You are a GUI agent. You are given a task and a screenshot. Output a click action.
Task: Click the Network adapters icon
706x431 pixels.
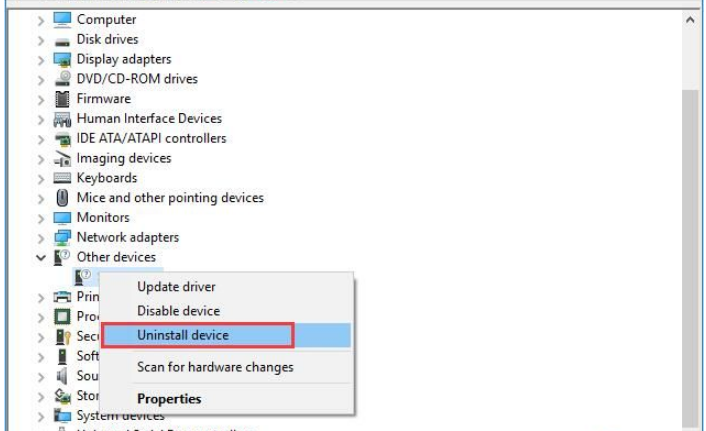click(62, 237)
